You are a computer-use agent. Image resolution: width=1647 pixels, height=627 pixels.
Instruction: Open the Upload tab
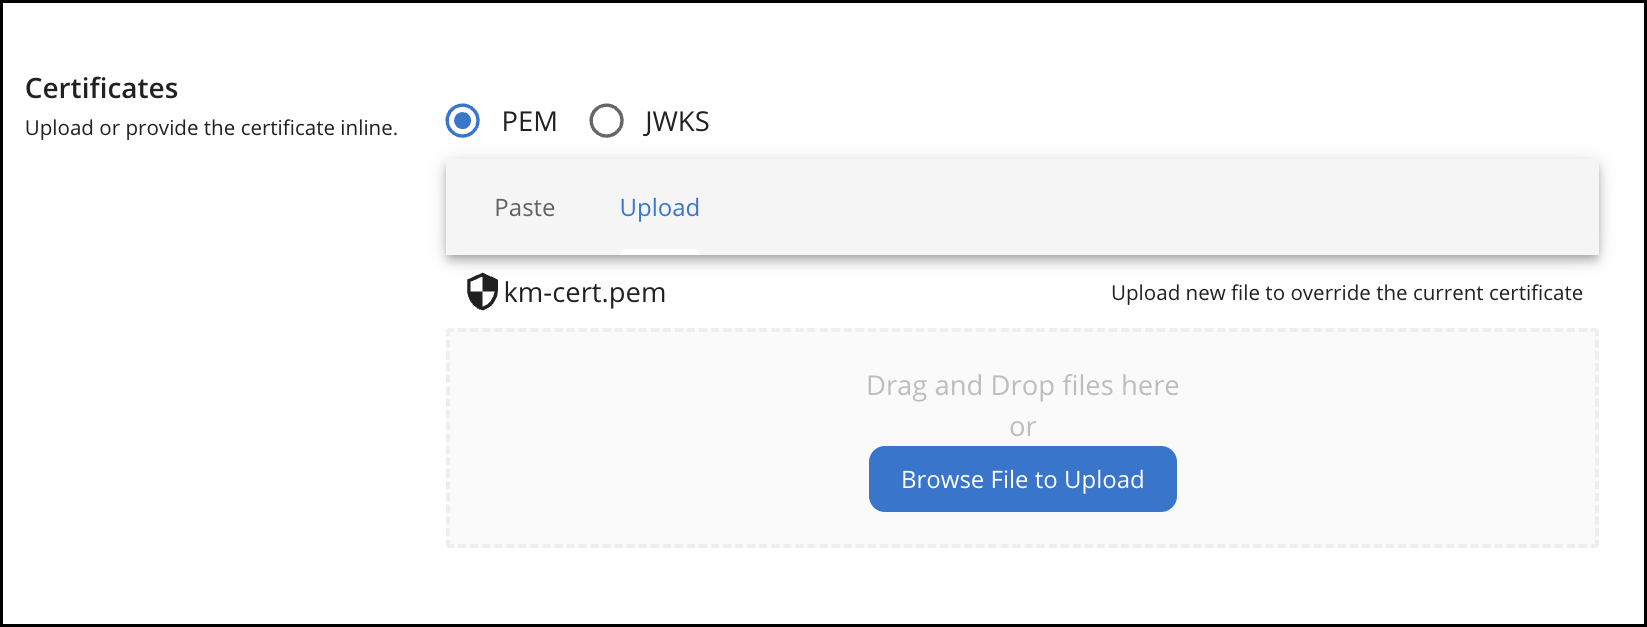[x=659, y=208]
